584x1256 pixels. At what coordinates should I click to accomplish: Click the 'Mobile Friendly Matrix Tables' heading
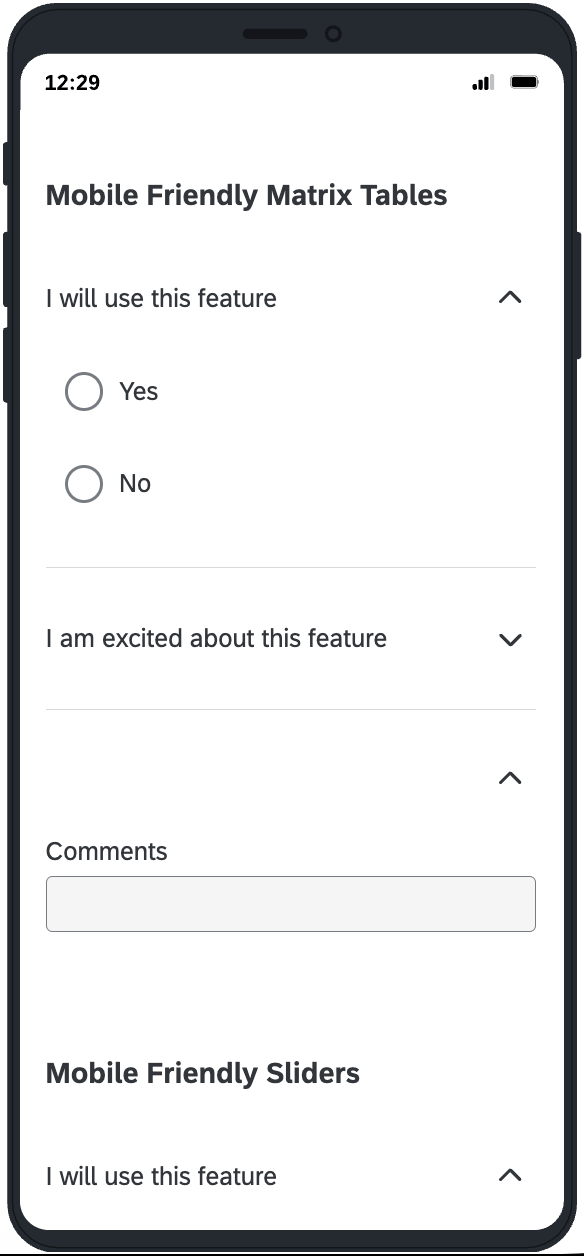coord(246,195)
